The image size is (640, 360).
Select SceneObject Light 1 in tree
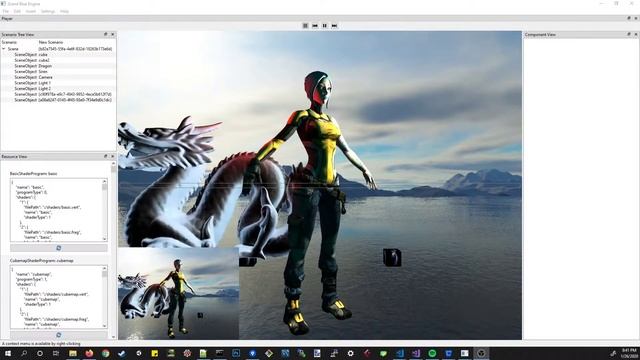pos(58,83)
